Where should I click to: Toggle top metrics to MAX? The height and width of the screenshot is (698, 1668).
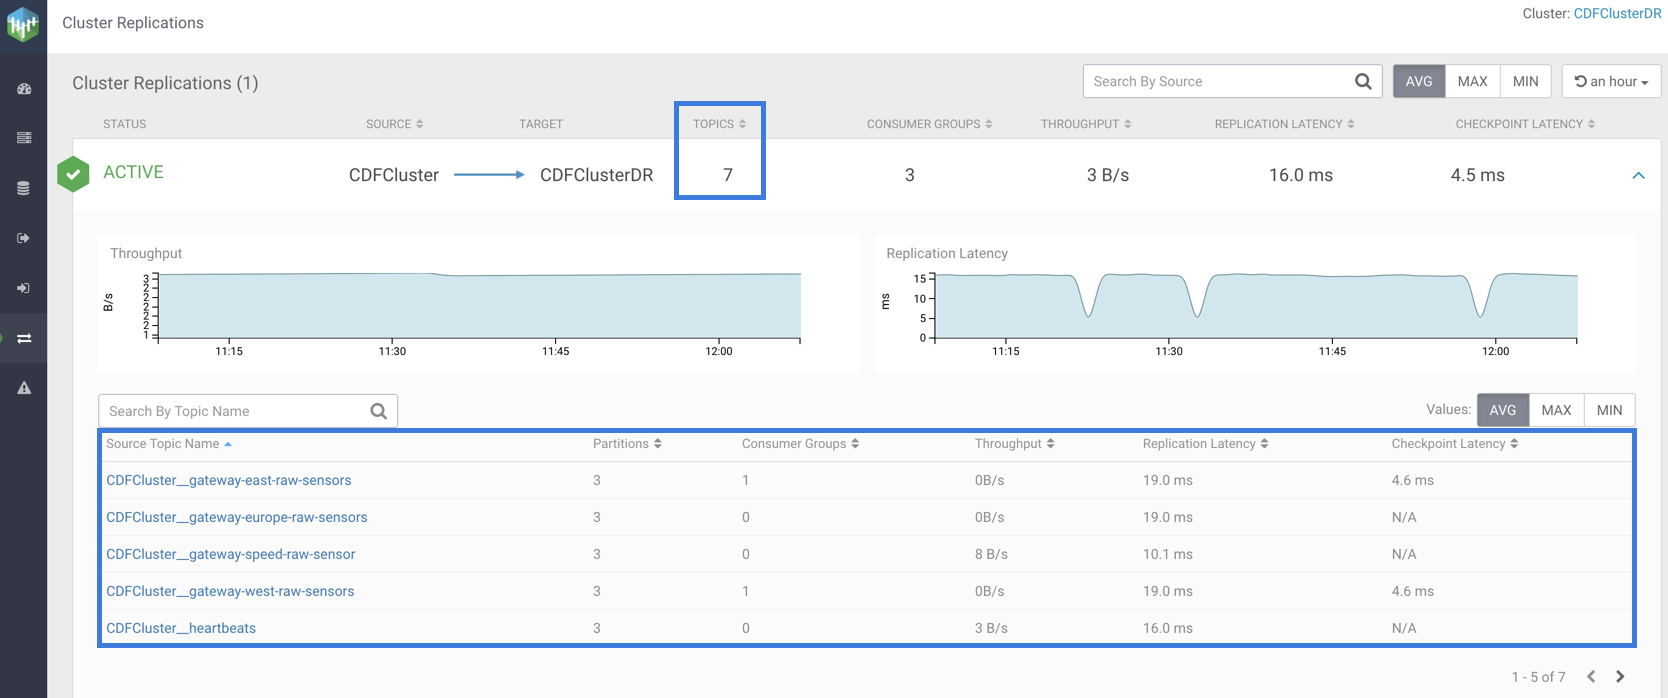point(1472,82)
